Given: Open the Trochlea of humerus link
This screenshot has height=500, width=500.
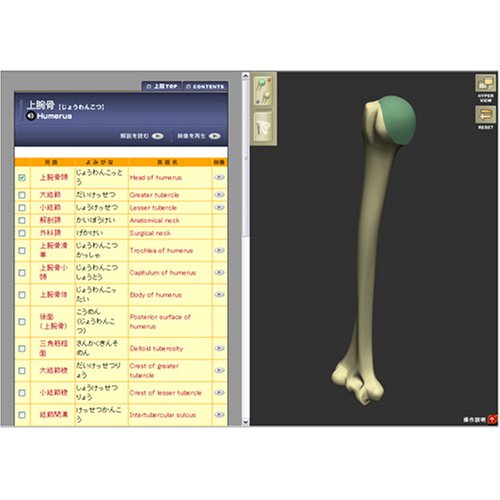Looking at the screenshot, I should pos(161,250).
